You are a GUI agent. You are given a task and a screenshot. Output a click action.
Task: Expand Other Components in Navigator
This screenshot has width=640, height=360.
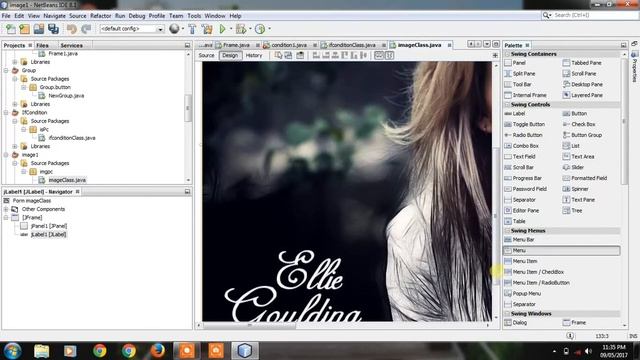[x=6, y=209]
